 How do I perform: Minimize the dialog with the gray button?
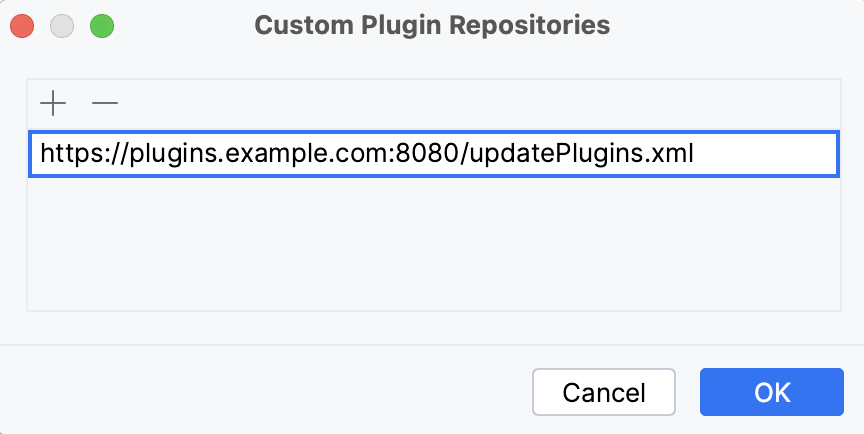tap(62, 25)
